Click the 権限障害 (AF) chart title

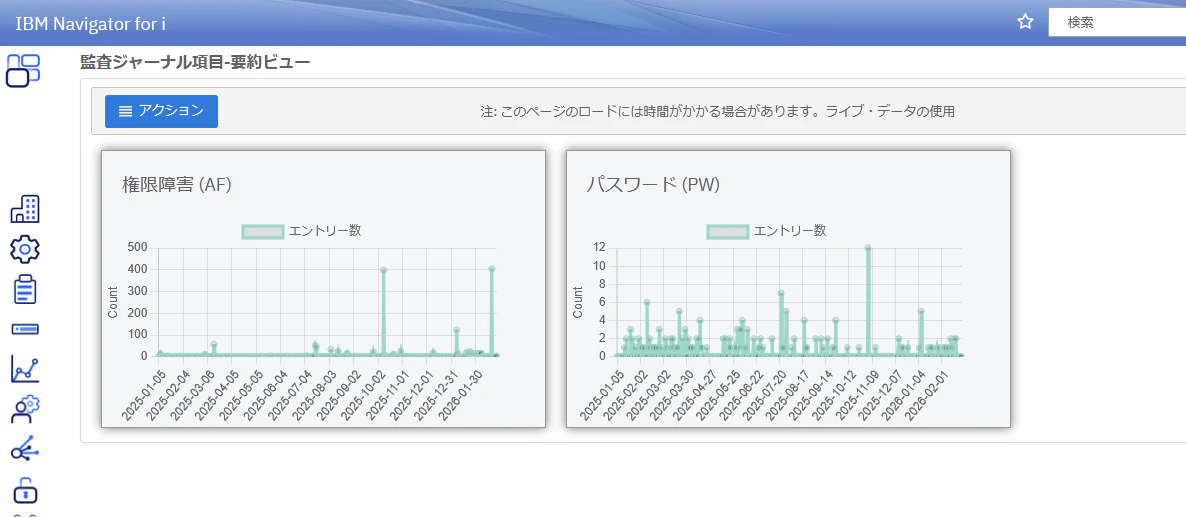(176, 184)
